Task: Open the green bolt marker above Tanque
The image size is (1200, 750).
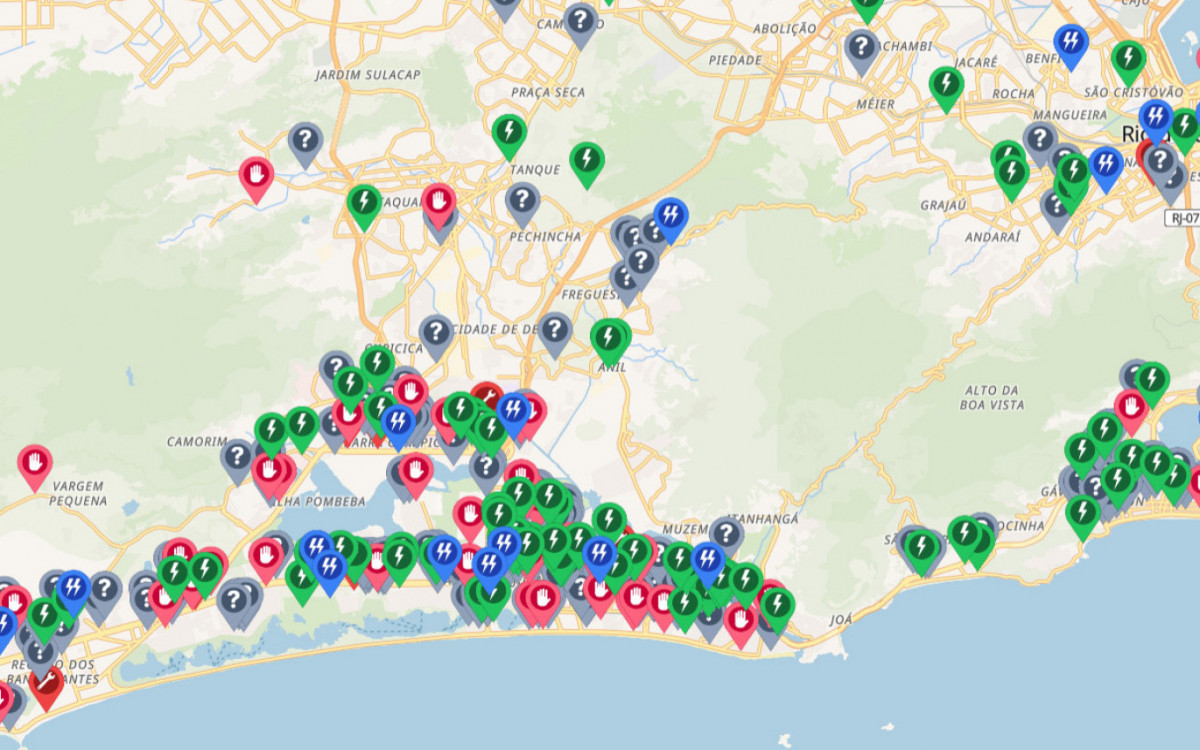Action: tap(509, 133)
